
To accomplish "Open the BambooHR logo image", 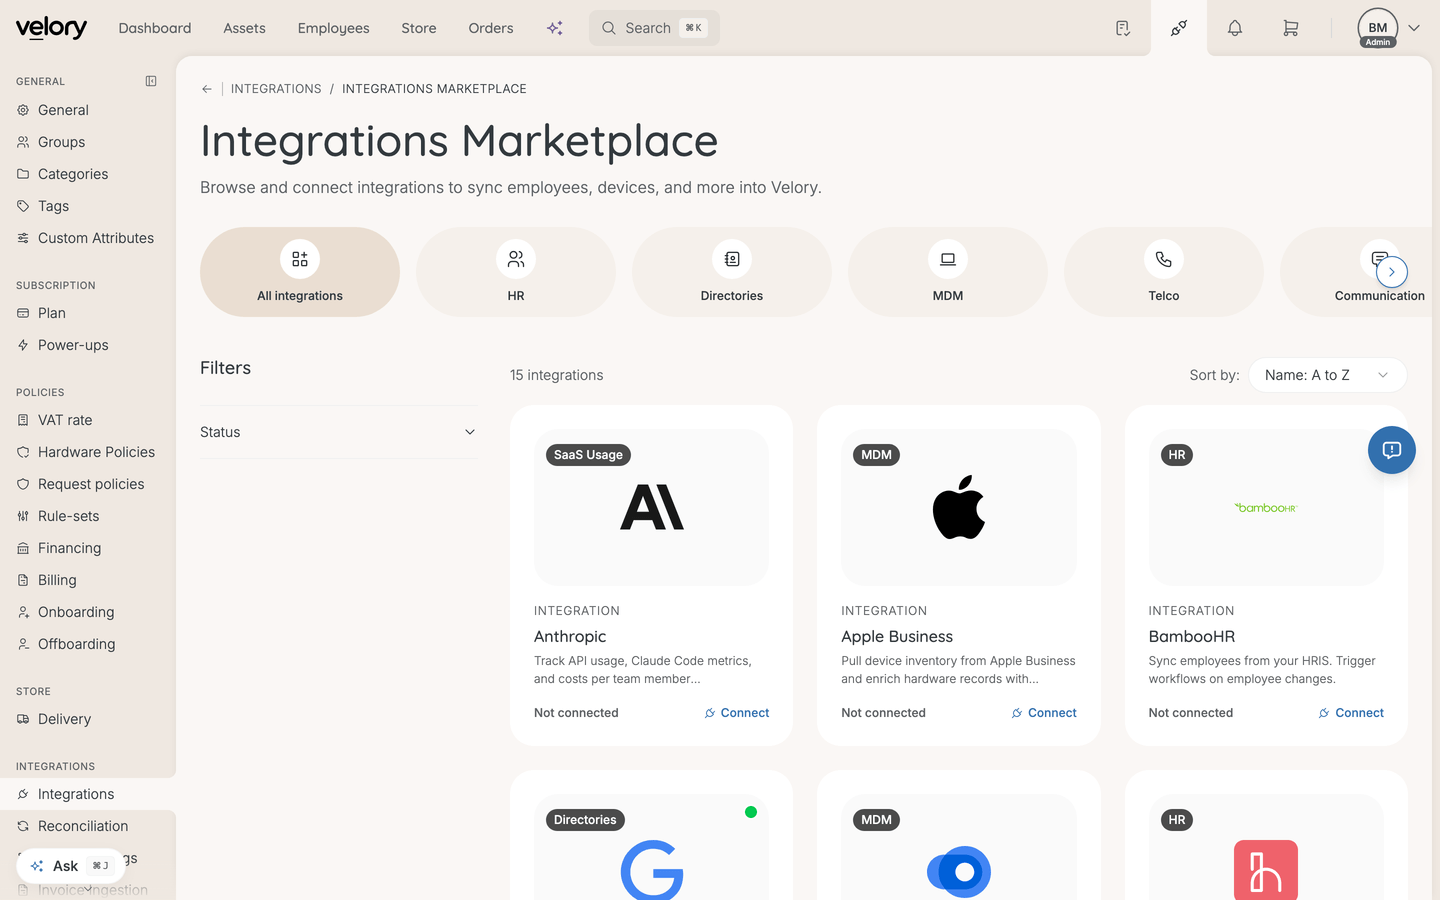I will pyautogui.click(x=1266, y=507).
